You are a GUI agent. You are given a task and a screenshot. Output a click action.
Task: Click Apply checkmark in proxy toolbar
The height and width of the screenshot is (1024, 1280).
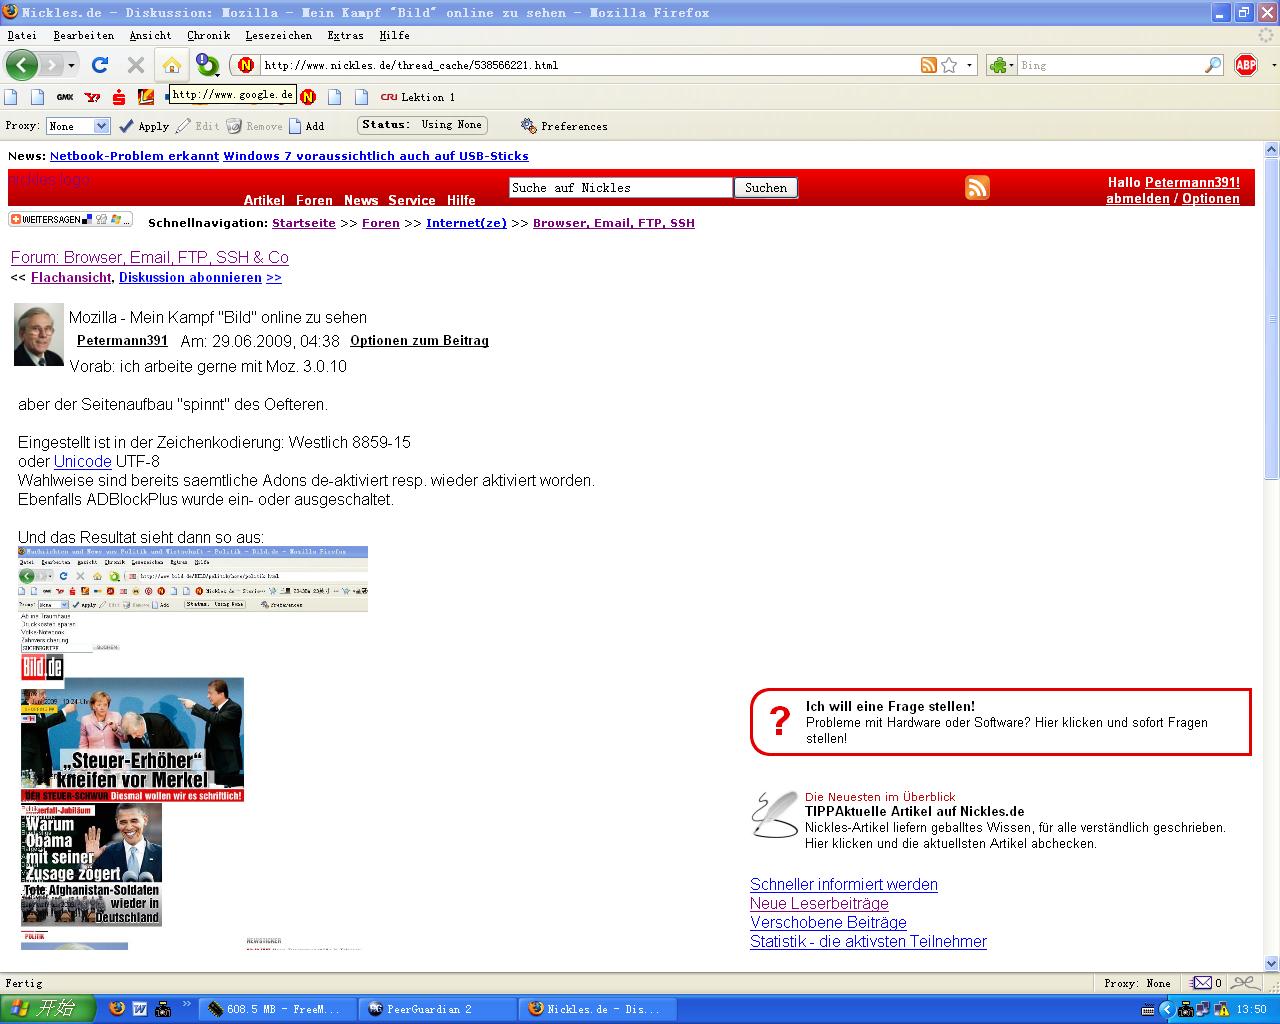[x=143, y=126]
